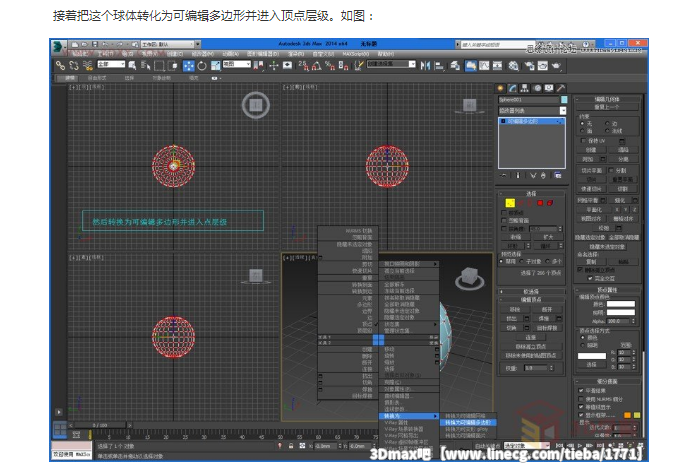The height and width of the screenshot is (473, 682).
Task: Enable the Ignore Backfacing checkbox
Action: tap(504, 221)
